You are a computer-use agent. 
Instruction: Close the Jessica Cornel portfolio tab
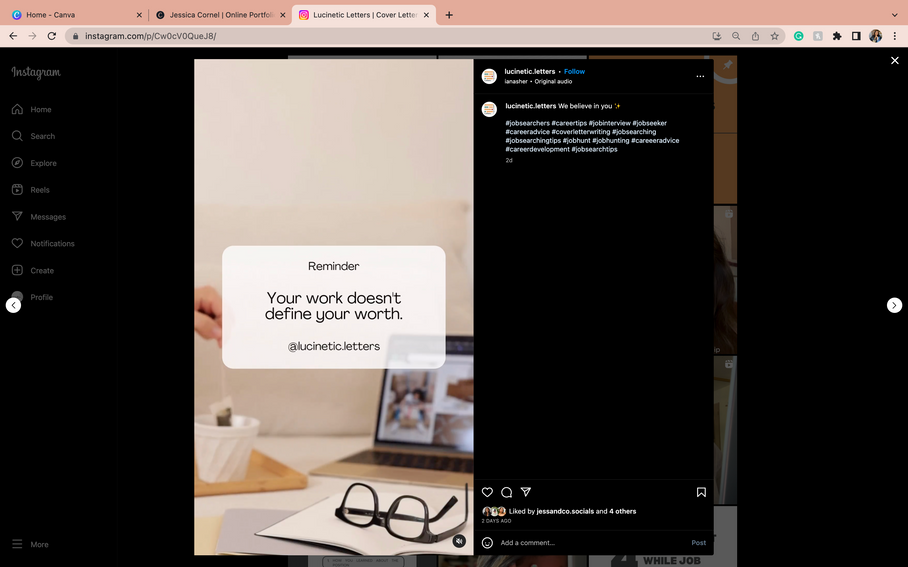click(283, 15)
